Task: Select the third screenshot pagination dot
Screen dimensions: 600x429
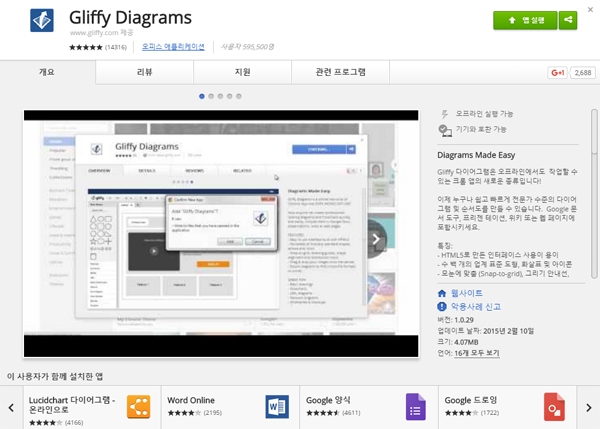Action: coord(220,96)
